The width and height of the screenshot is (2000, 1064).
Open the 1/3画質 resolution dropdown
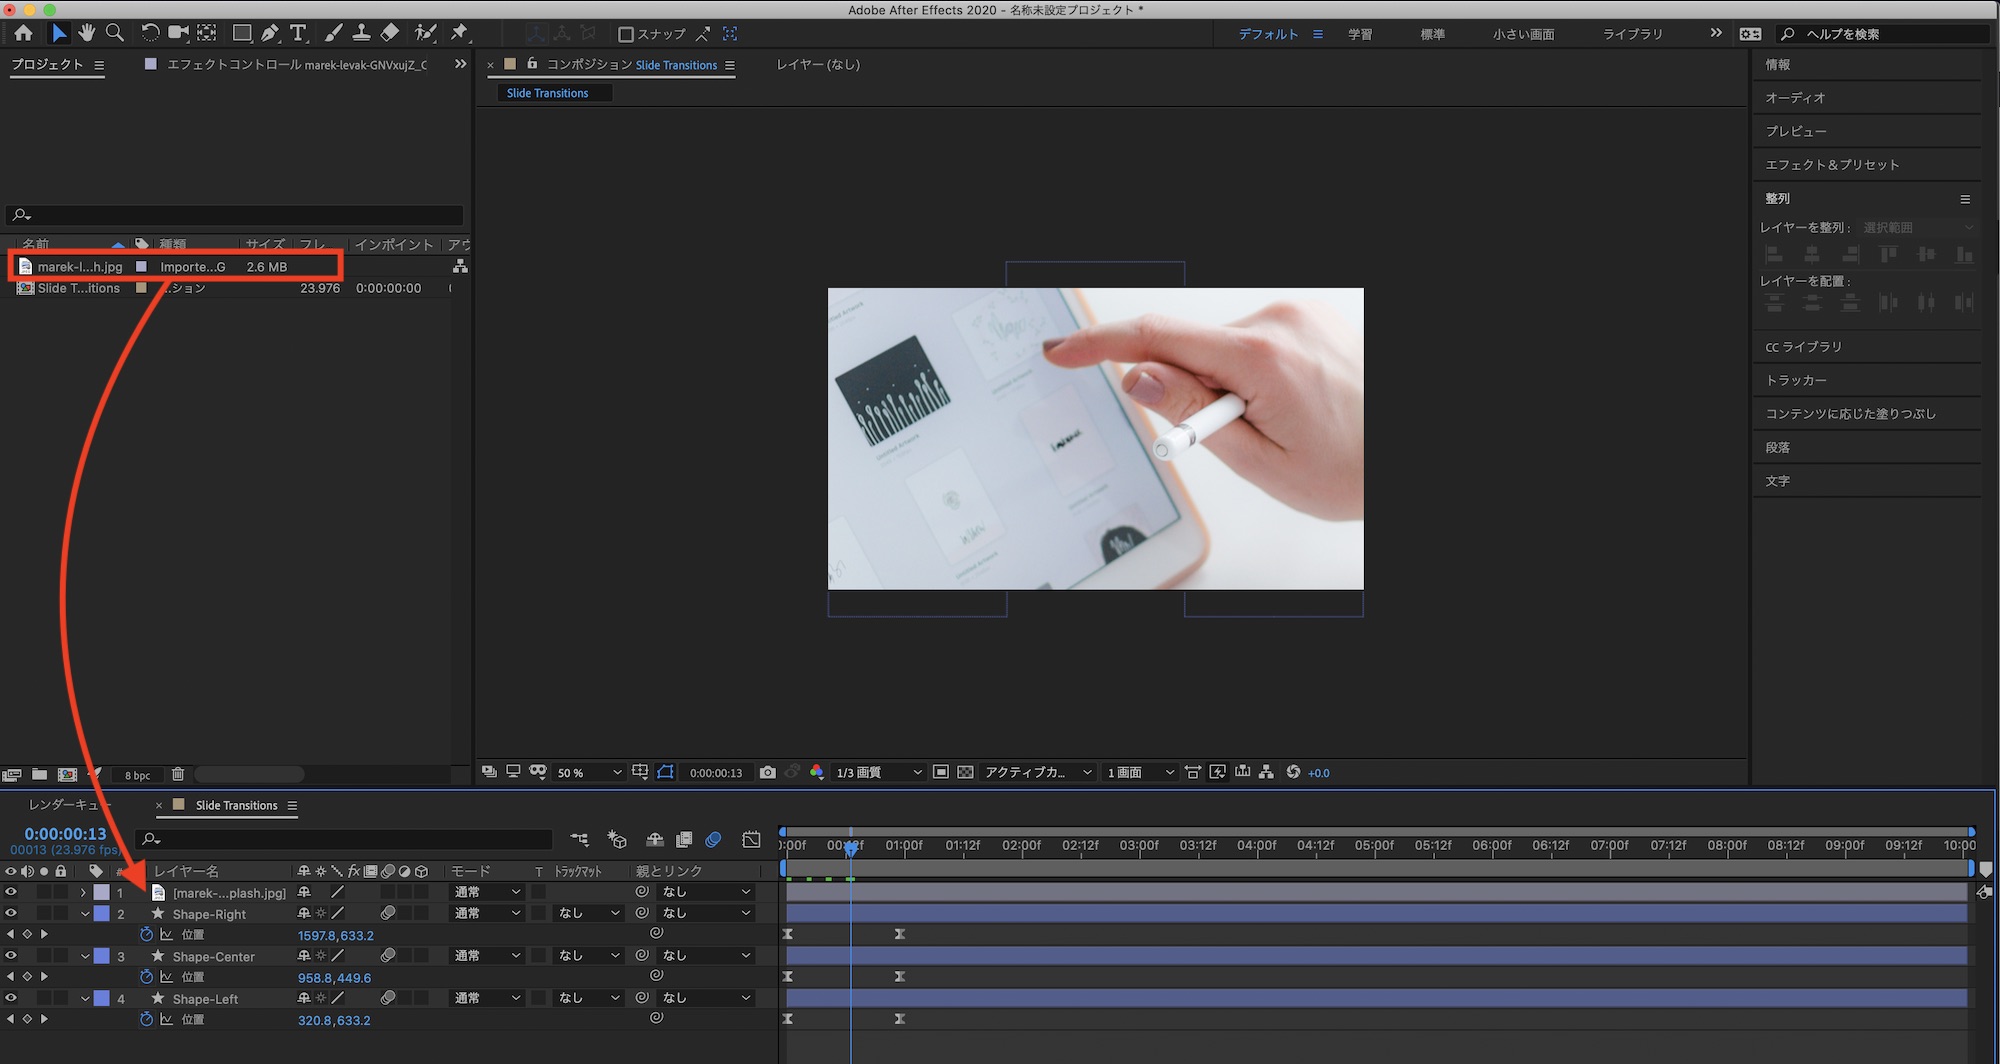click(x=878, y=772)
